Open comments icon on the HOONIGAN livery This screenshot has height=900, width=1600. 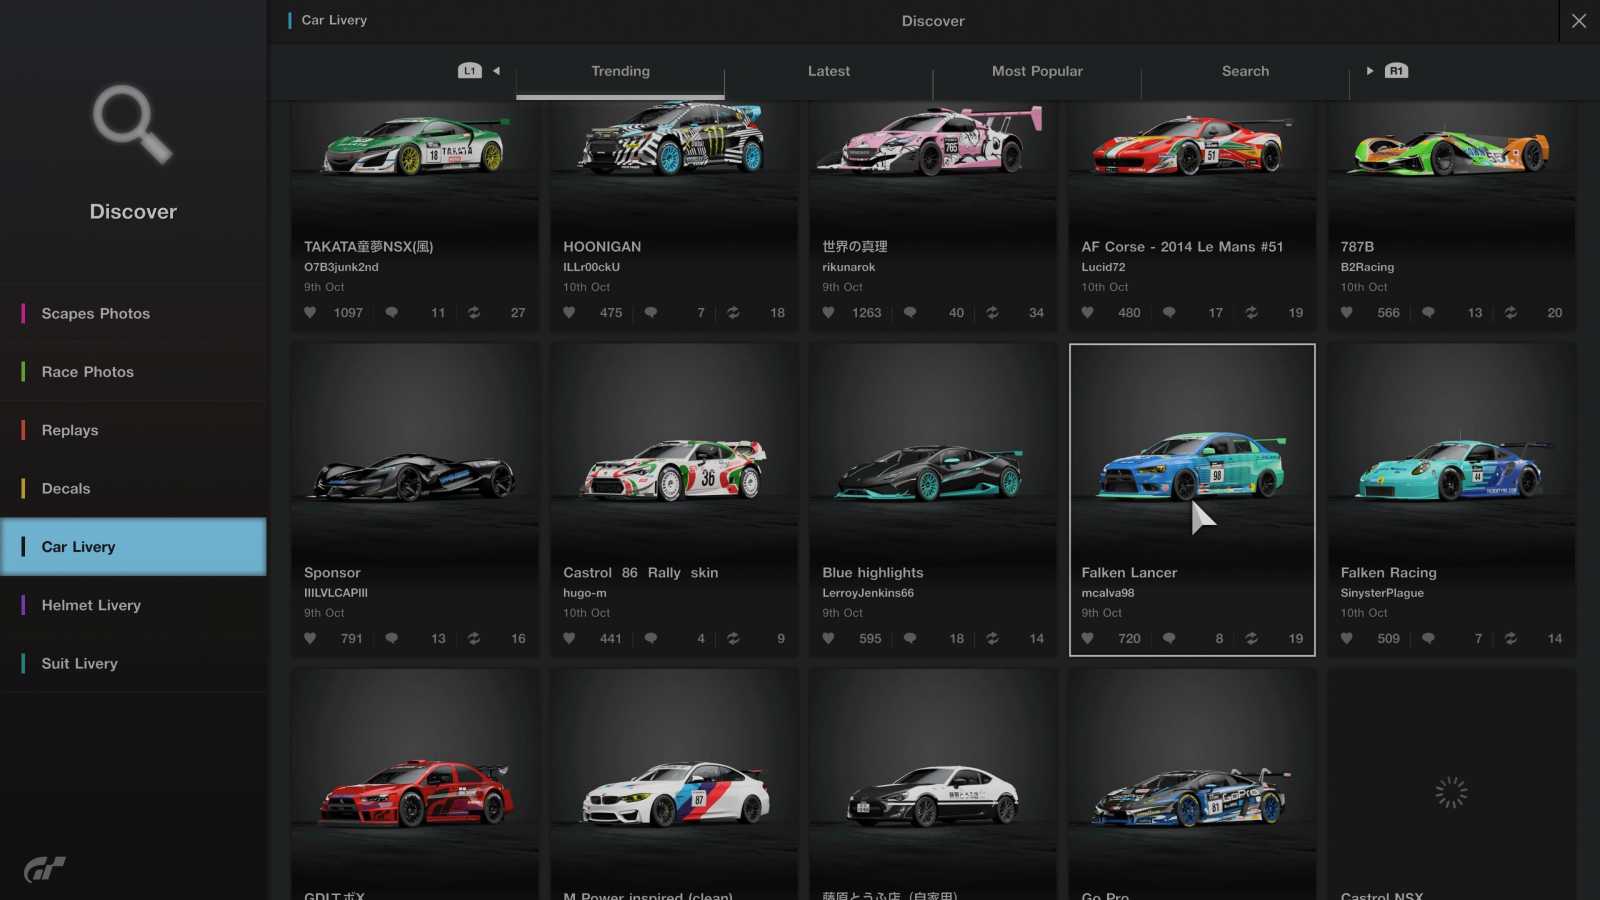tap(651, 312)
